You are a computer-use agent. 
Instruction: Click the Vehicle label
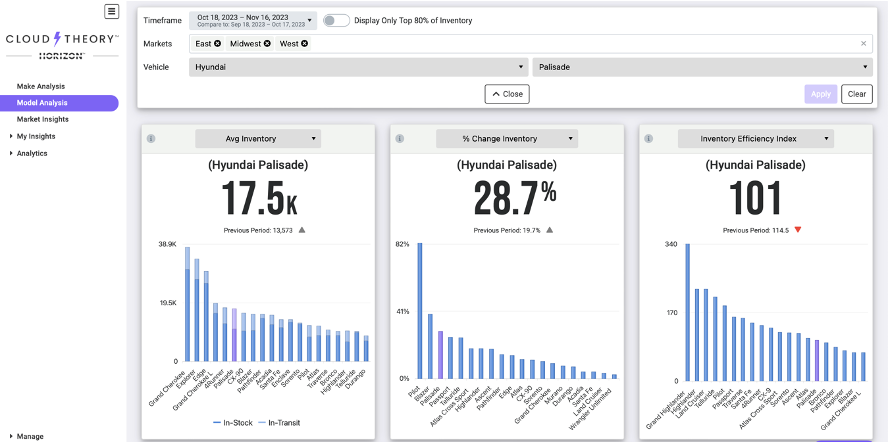[x=156, y=67]
